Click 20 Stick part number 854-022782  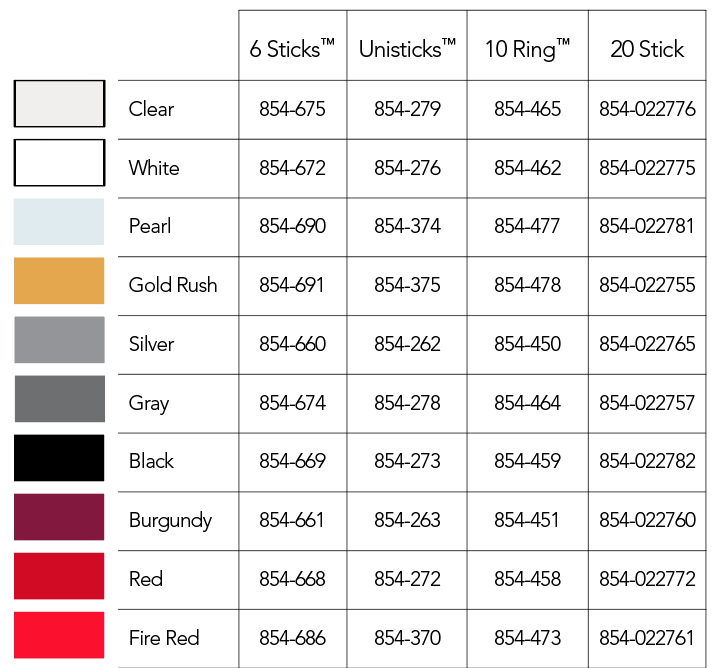click(647, 461)
